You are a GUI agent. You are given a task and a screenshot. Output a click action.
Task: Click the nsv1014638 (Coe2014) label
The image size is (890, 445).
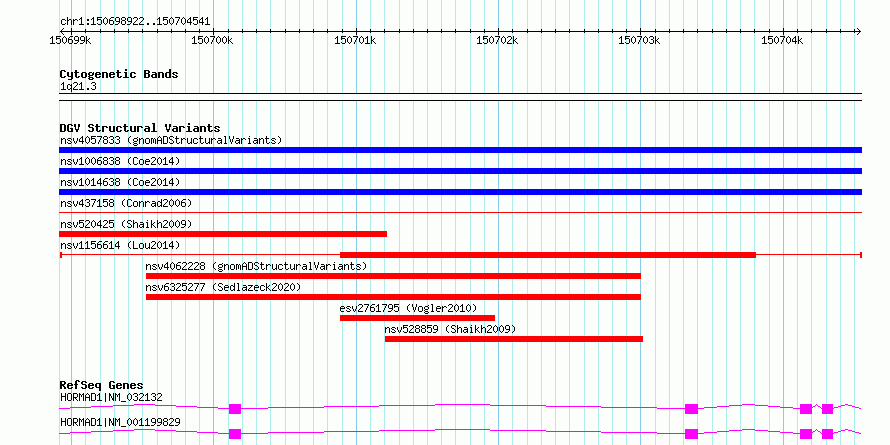click(x=120, y=182)
